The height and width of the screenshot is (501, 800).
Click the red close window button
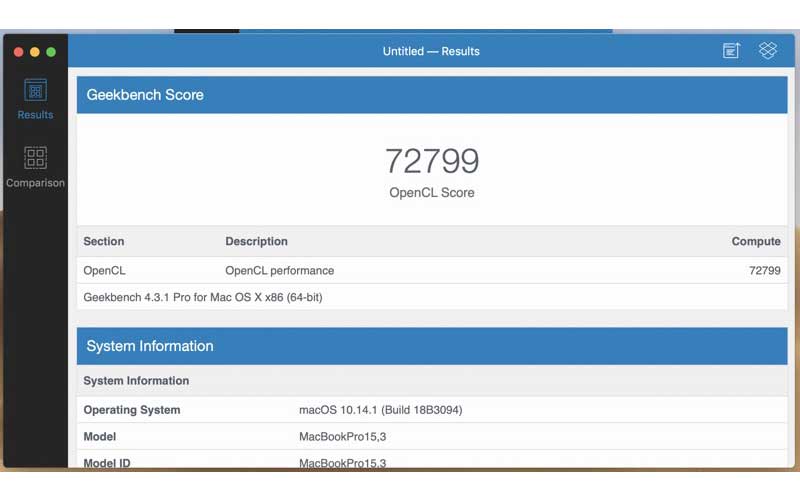[17, 51]
